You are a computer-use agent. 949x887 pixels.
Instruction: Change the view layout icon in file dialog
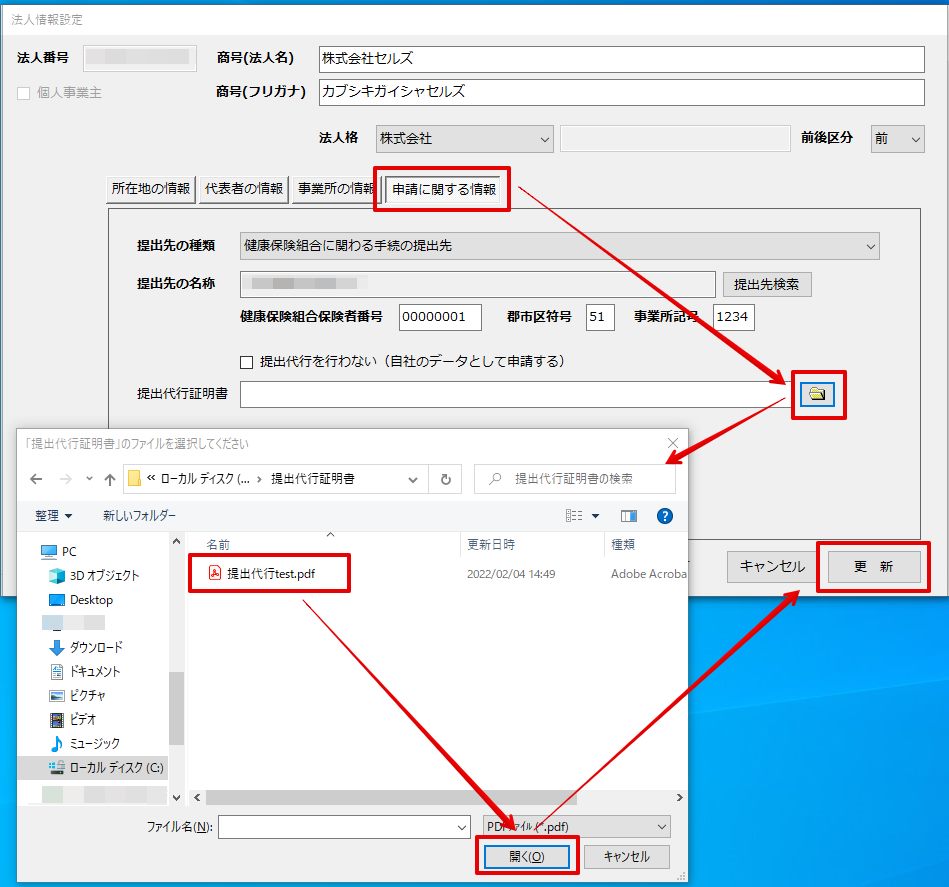(x=574, y=516)
